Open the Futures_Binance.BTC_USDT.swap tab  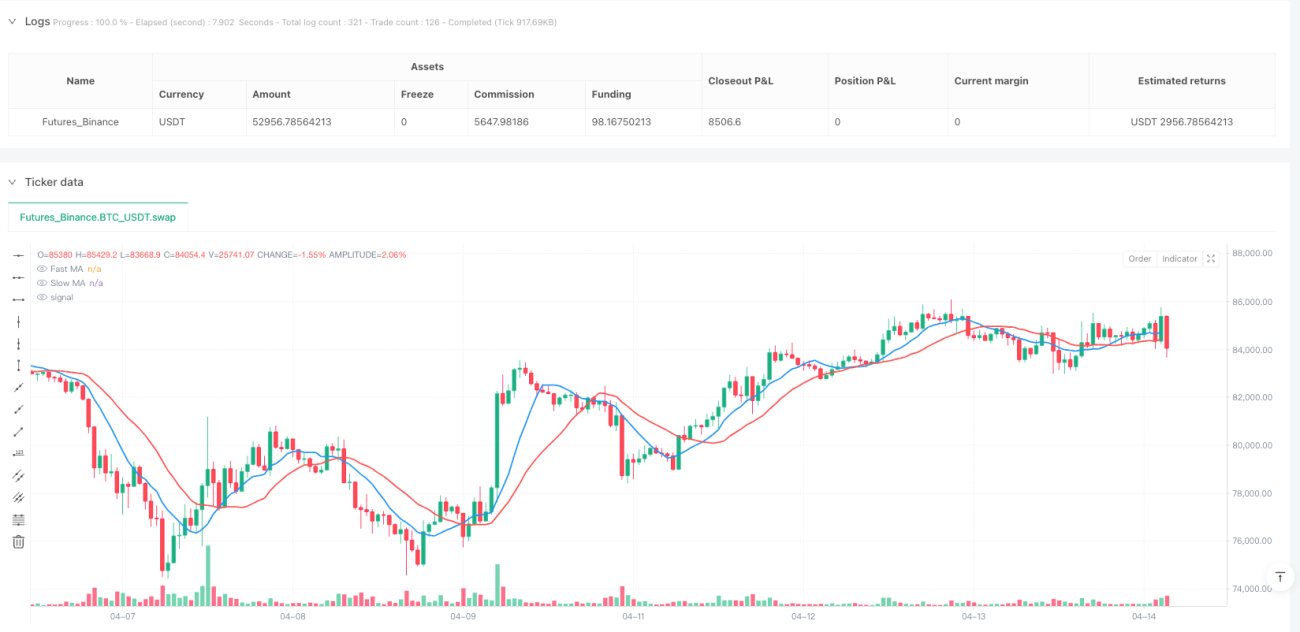98,217
